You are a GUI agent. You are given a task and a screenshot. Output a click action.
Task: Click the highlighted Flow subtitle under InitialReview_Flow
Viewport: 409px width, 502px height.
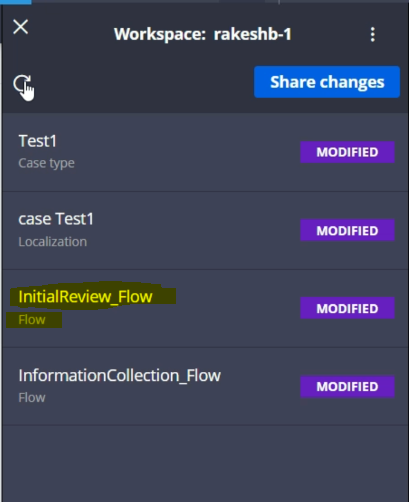(32, 320)
